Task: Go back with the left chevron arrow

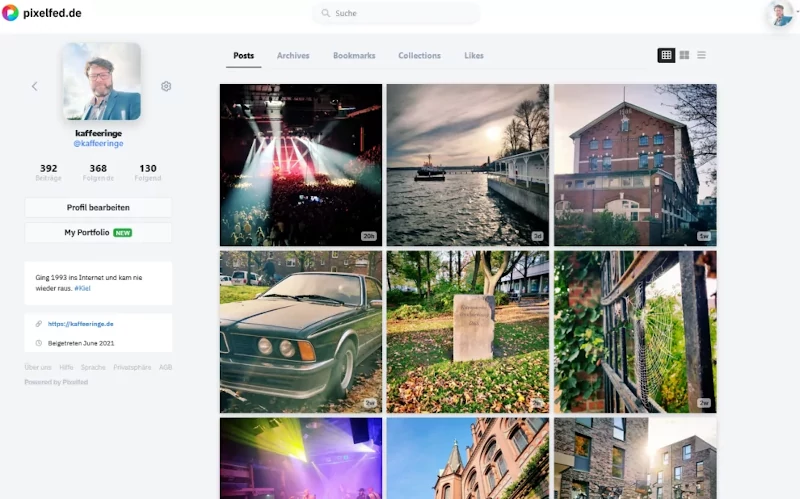Action: pyautogui.click(x=35, y=86)
